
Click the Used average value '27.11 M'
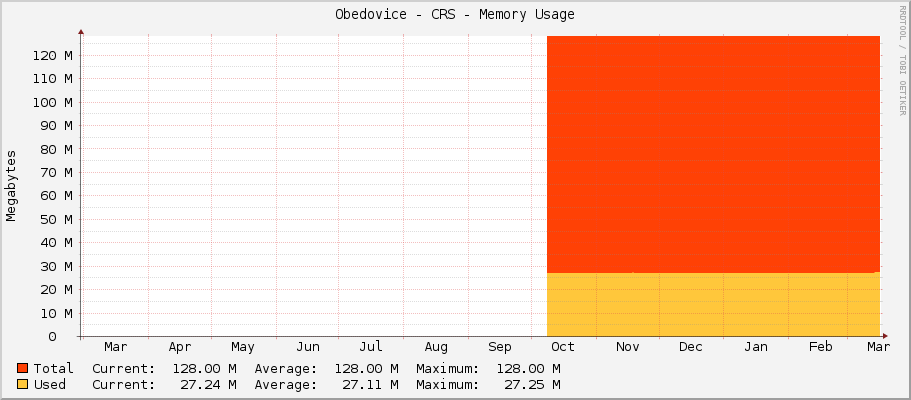pyautogui.click(x=371, y=384)
